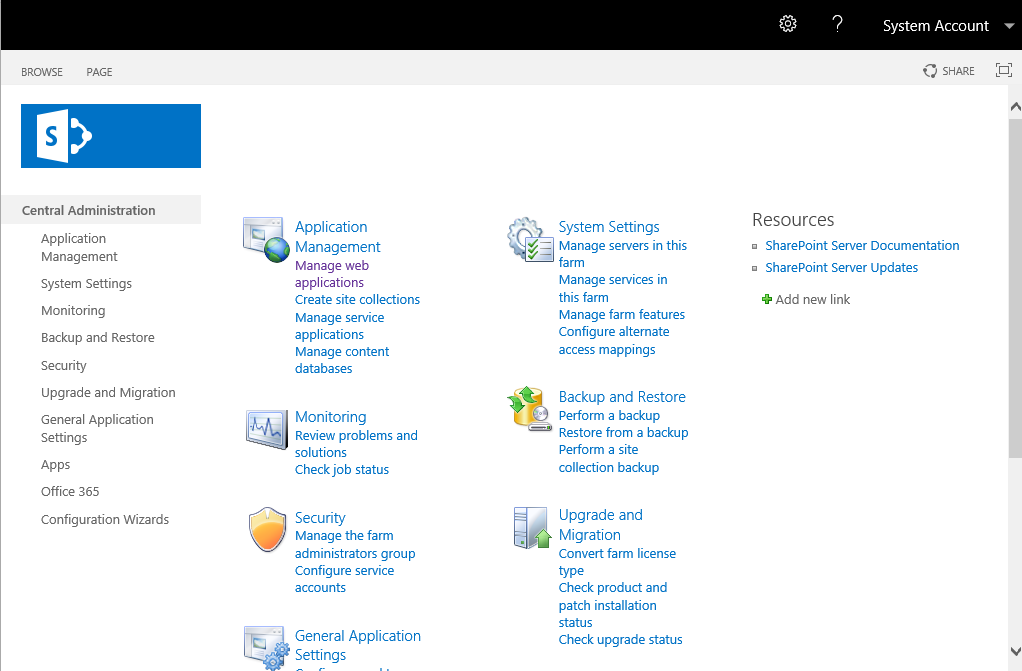Open Check upgrade status link

point(620,640)
